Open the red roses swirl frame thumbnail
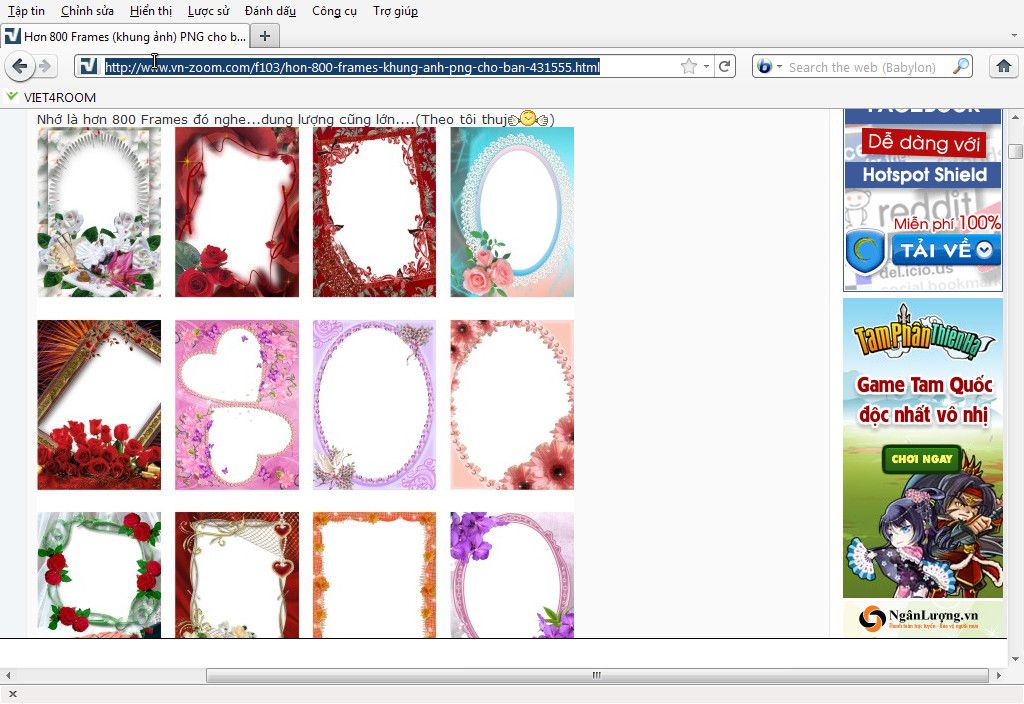Viewport: 1024px width, 704px height. pyautogui.click(x=236, y=212)
